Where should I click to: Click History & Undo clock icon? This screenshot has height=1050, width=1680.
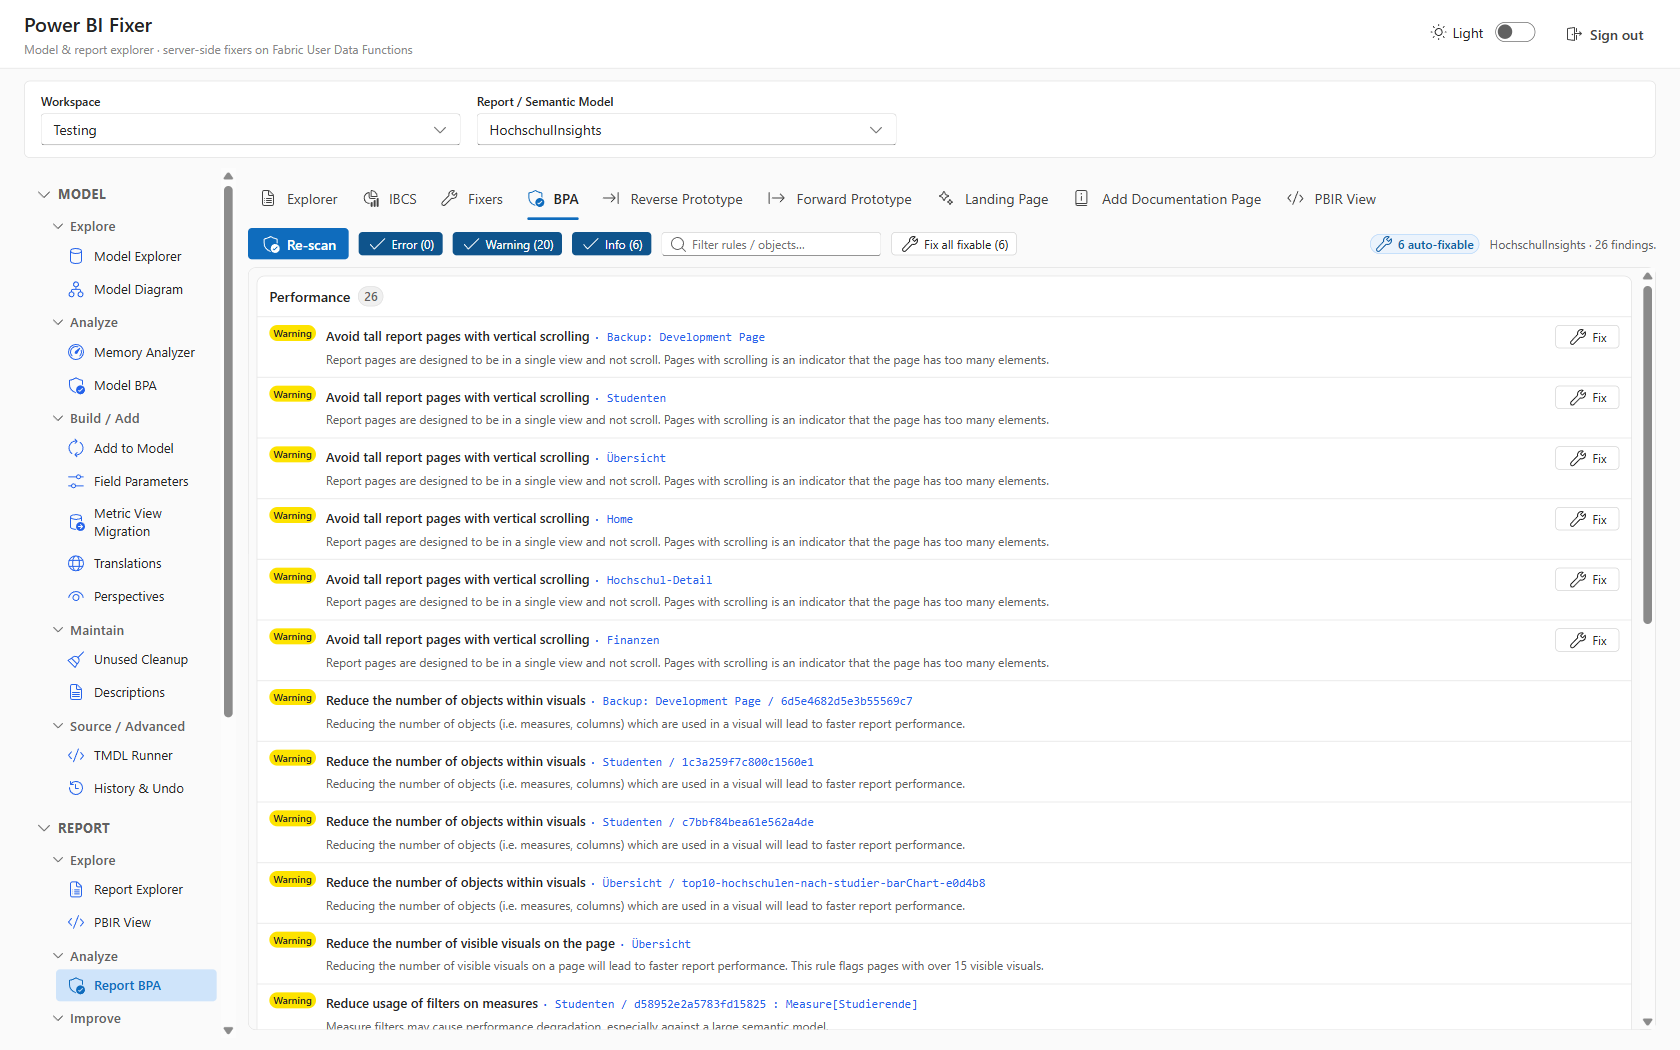(x=76, y=788)
